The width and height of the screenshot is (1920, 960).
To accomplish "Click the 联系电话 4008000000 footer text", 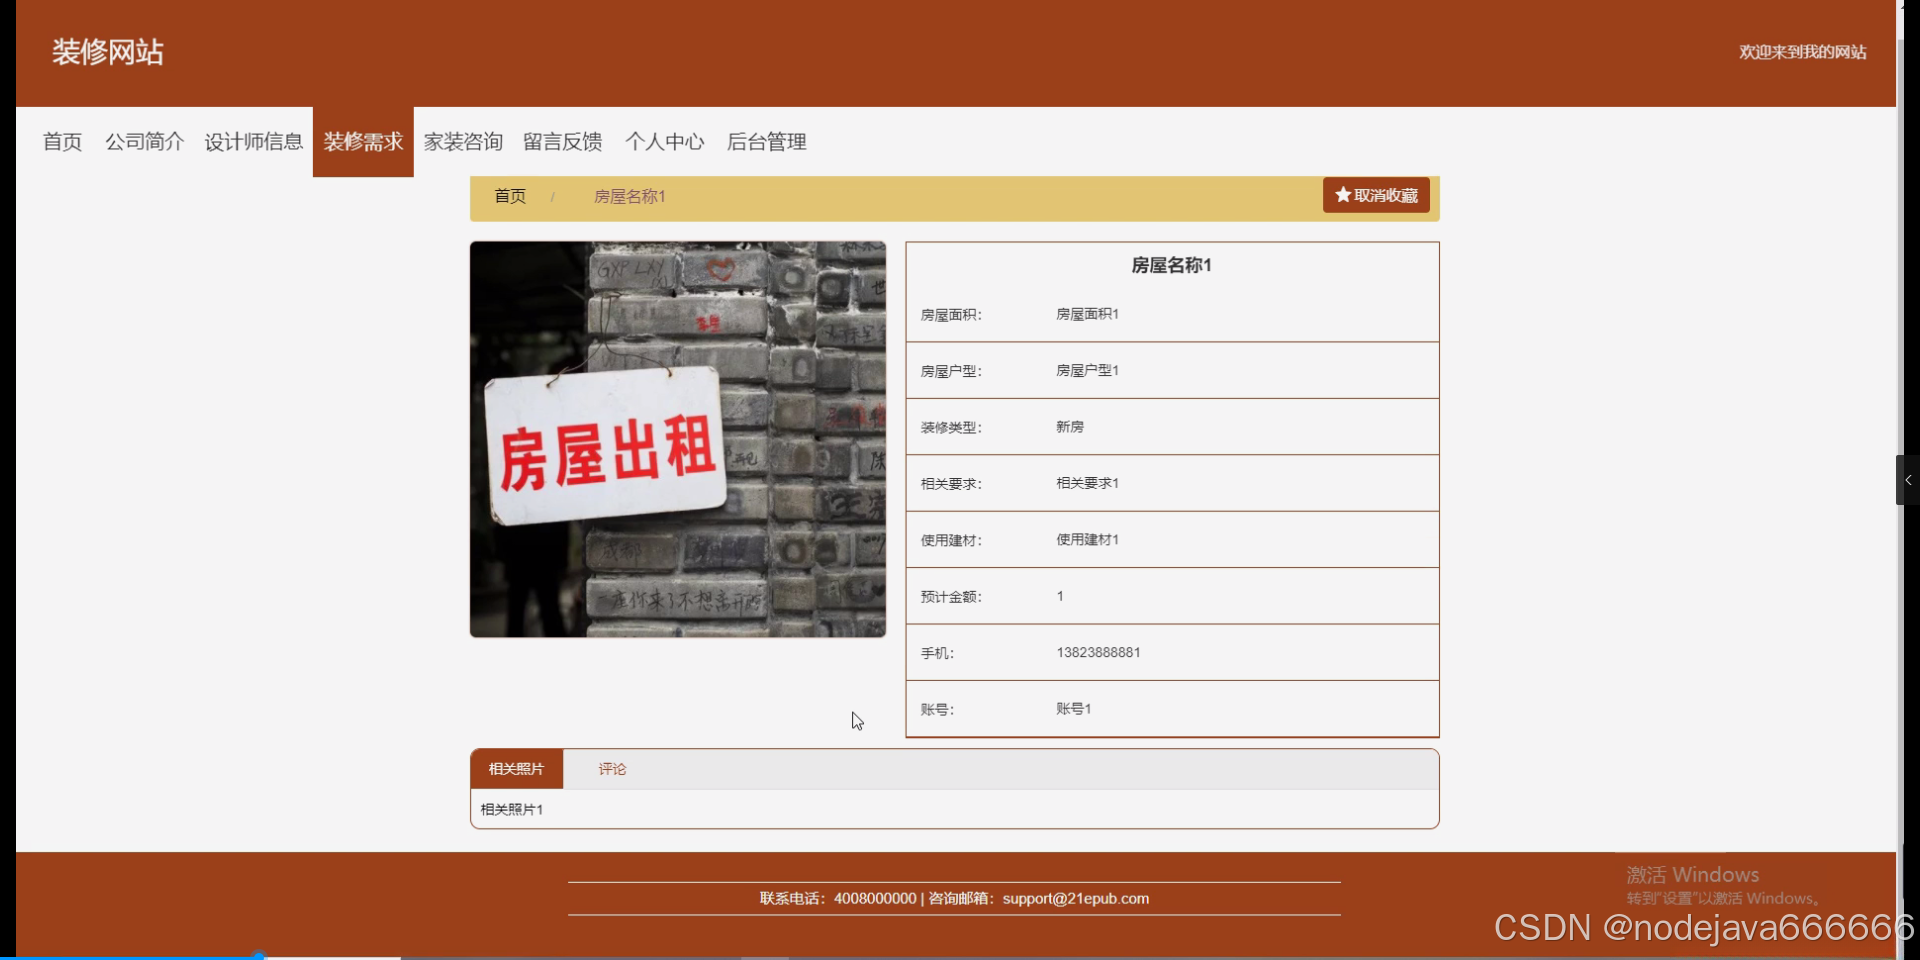I will pyautogui.click(x=838, y=899).
